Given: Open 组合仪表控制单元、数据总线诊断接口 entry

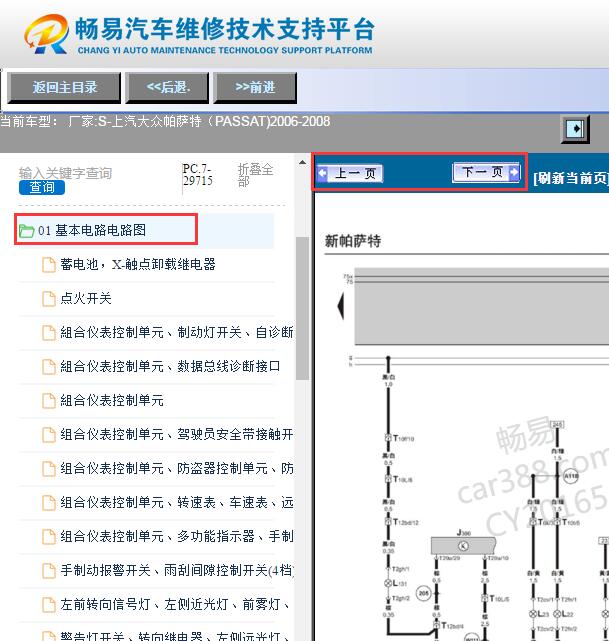Looking at the screenshot, I should pyautogui.click(x=170, y=366).
